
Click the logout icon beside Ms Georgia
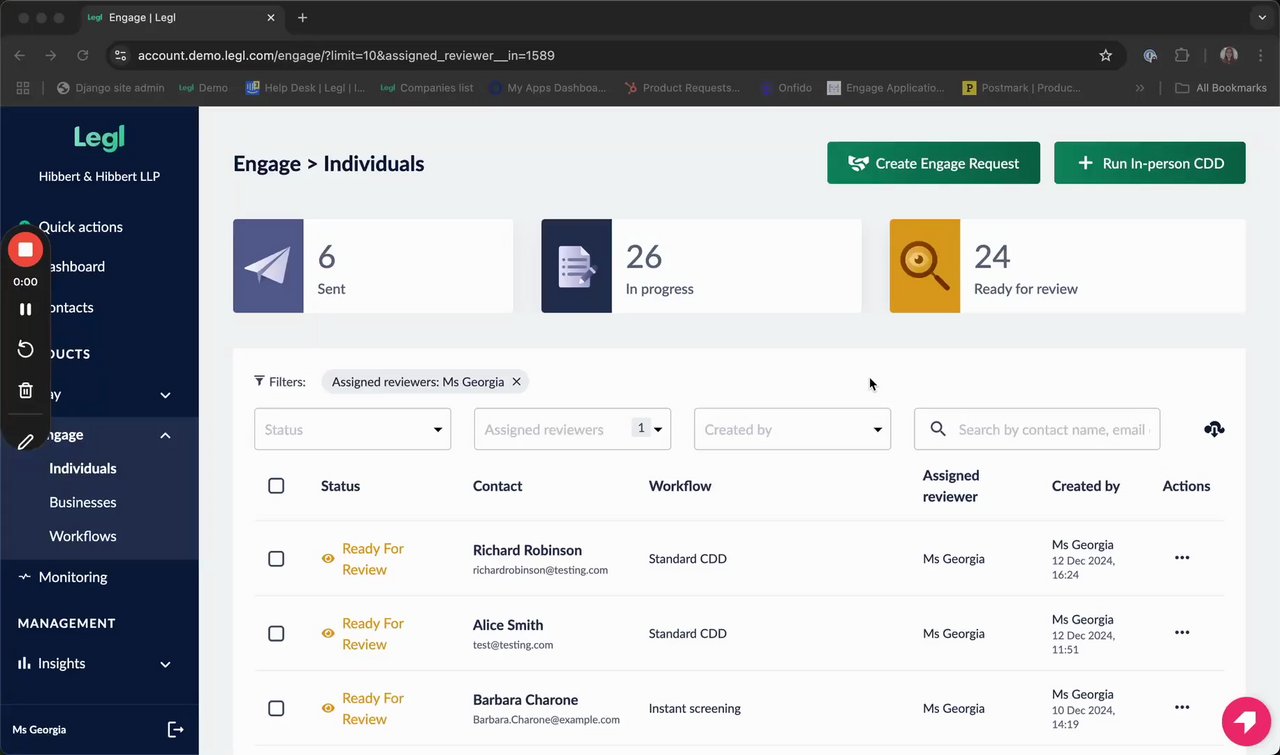tap(175, 730)
